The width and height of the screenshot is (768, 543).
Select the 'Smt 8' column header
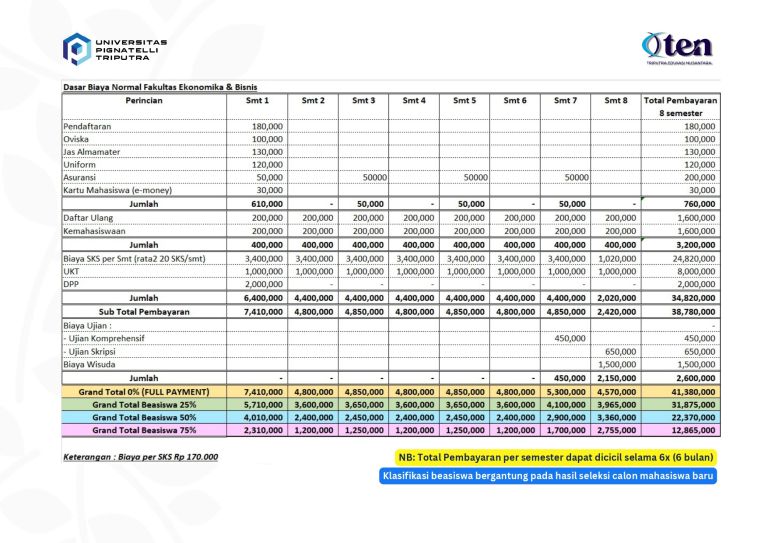click(615, 100)
